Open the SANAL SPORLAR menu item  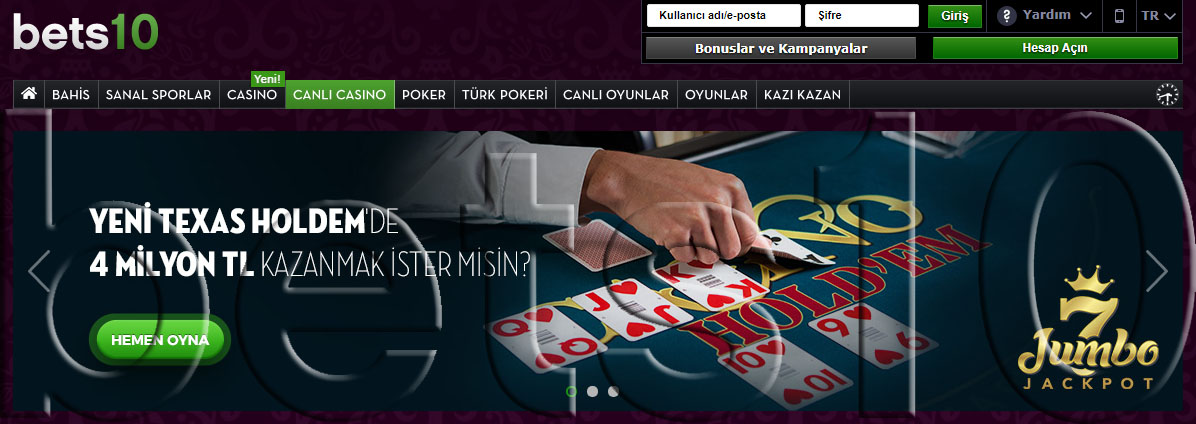[x=159, y=95]
